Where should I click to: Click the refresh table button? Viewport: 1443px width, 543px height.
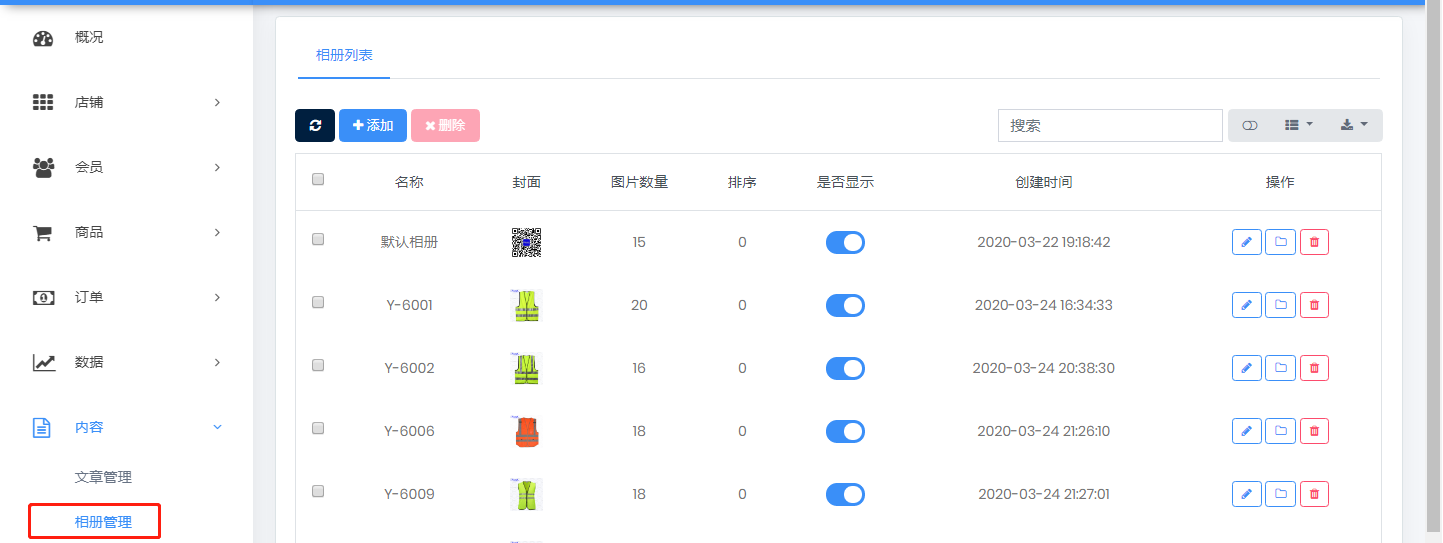pos(315,125)
